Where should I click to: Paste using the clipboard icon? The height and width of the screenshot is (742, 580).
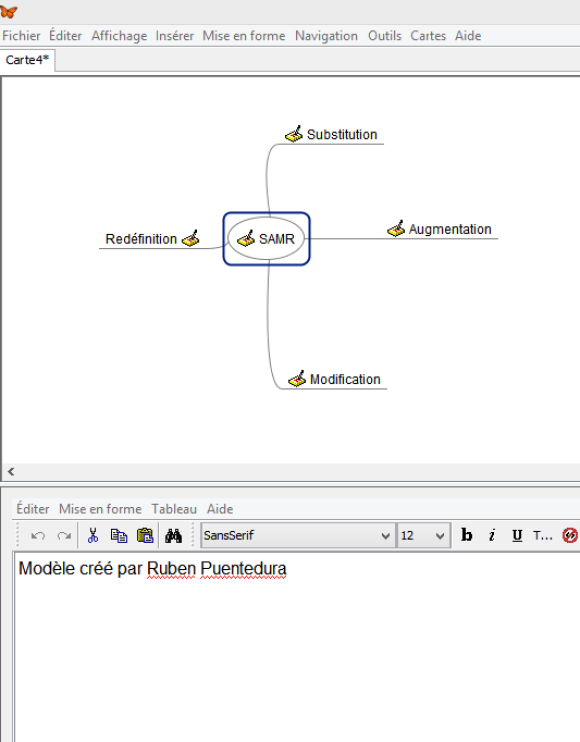[x=145, y=536]
